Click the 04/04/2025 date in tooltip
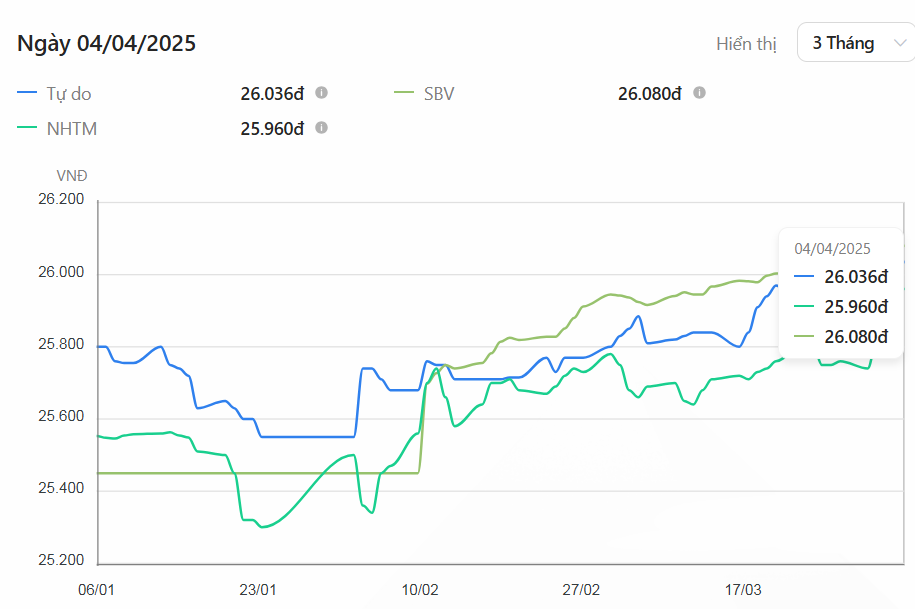The height and width of the screenshot is (609, 915). (x=832, y=248)
